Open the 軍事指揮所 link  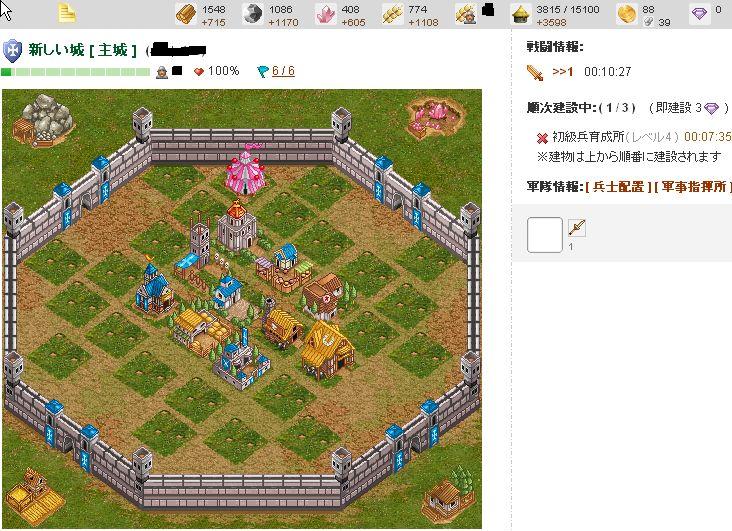694,187
